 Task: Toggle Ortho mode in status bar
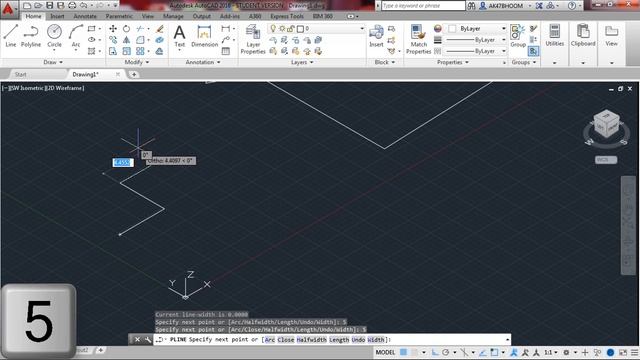[435, 352]
